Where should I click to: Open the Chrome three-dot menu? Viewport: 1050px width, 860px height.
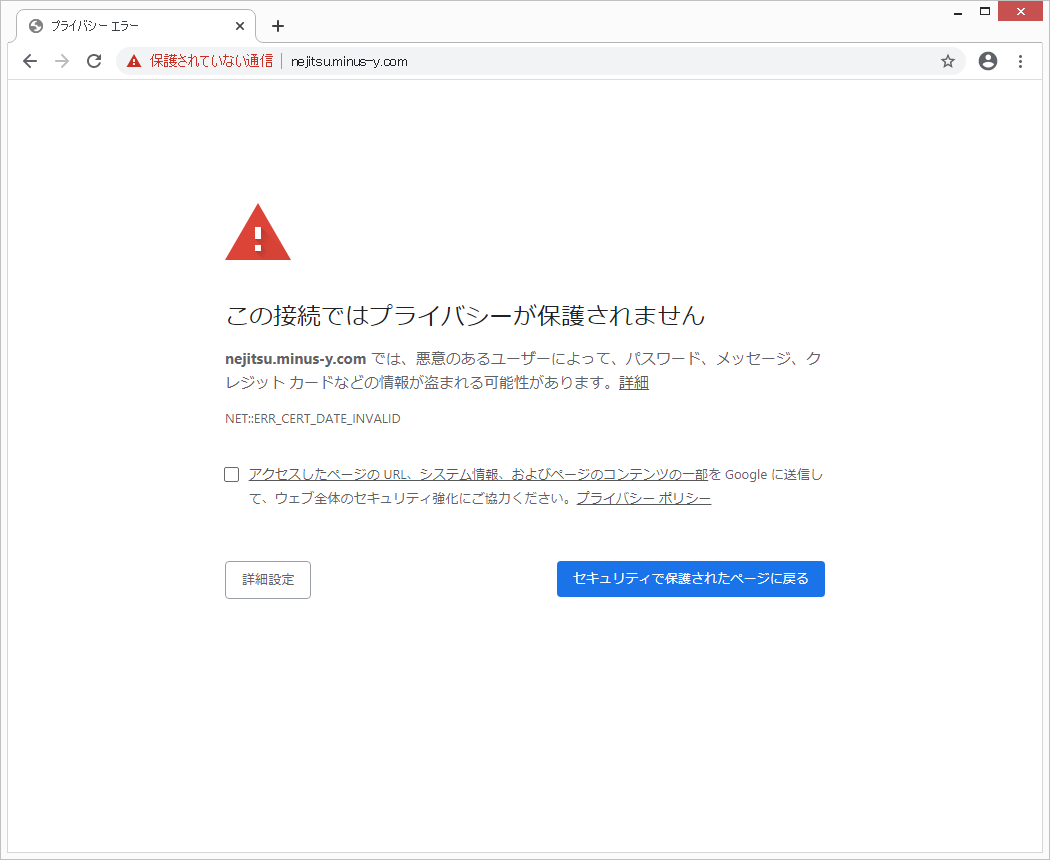coord(1020,62)
